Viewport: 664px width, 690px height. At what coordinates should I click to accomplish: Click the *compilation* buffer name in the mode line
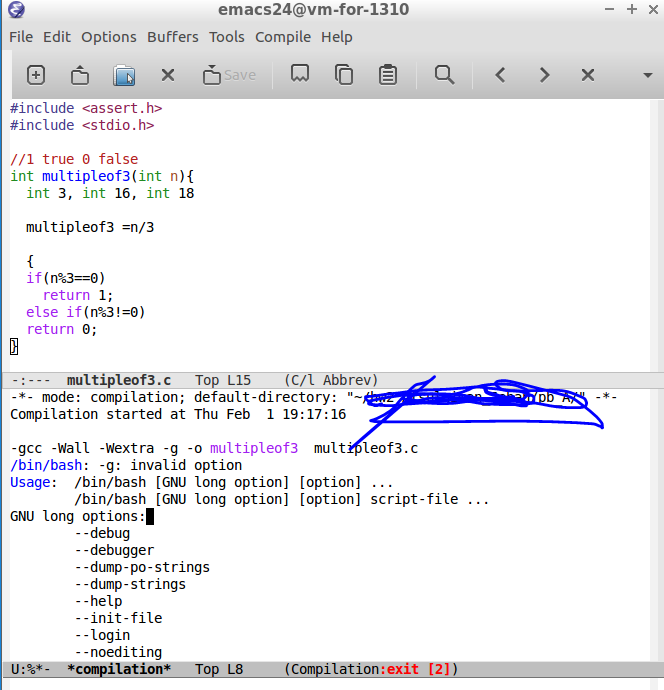click(x=119, y=669)
